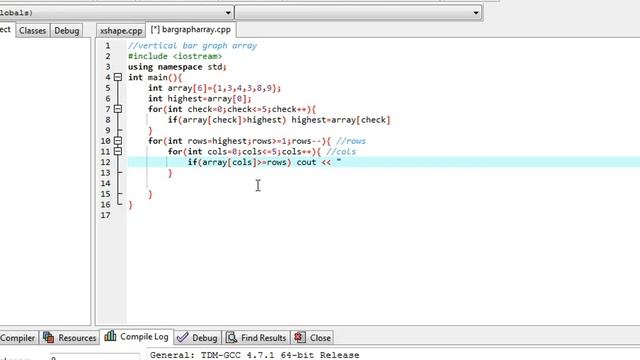Viewport: 640px width, 360px height.
Task: Click the Resources tab icon
Action: pyautogui.click(x=49, y=338)
